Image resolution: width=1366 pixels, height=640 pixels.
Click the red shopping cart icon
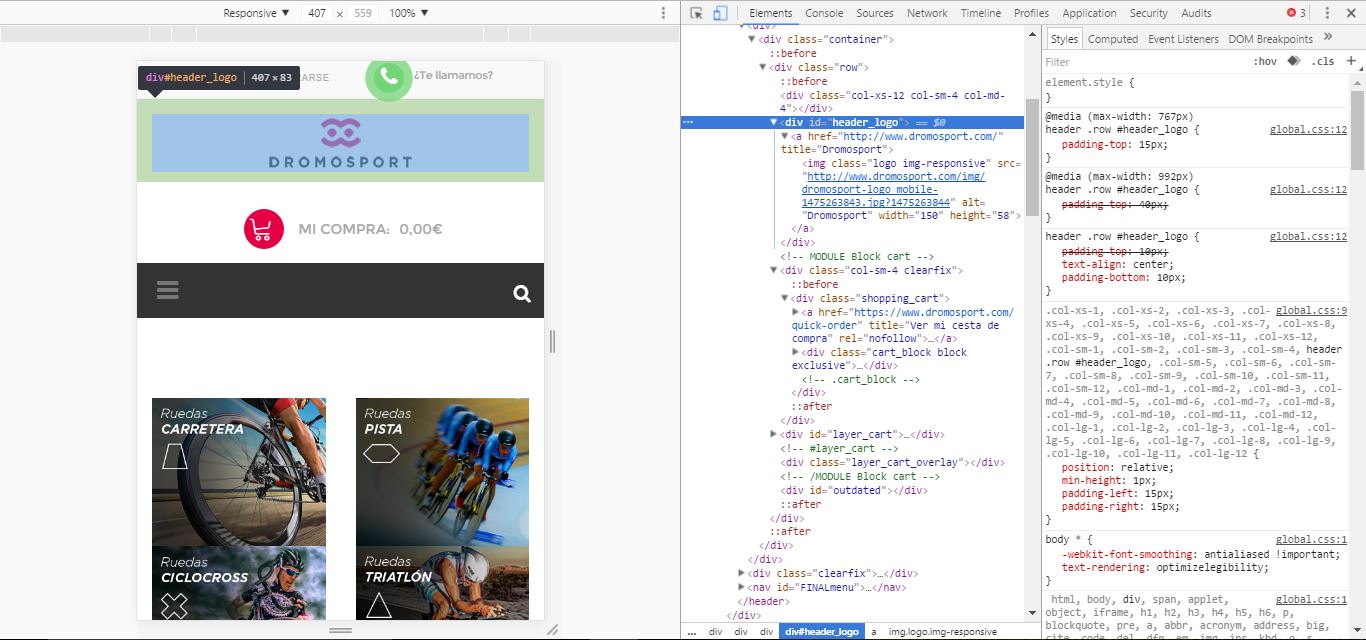(x=264, y=229)
